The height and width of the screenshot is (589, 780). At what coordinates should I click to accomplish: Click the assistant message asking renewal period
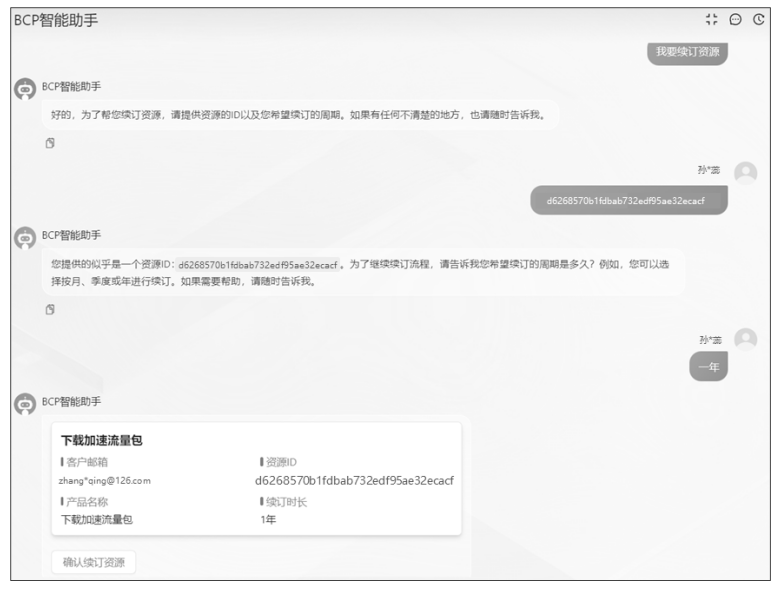click(364, 273)
